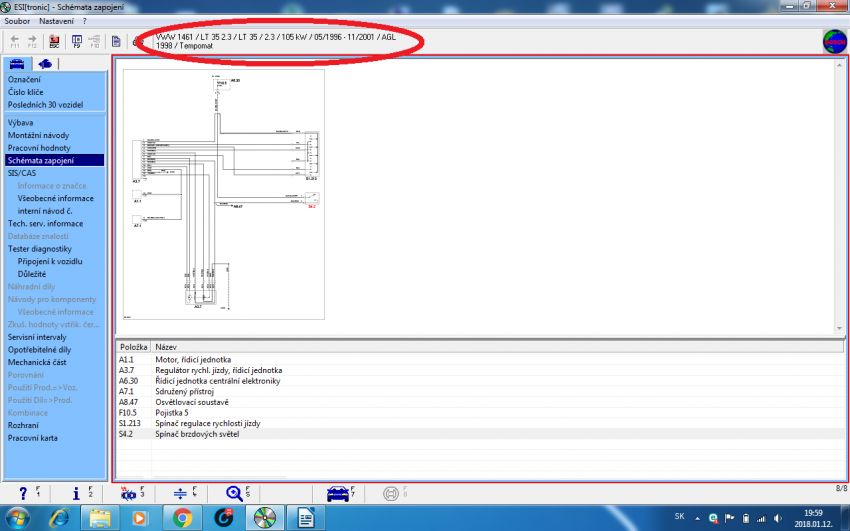
Task: Click the F3 component icon
Action: (128, 493)
